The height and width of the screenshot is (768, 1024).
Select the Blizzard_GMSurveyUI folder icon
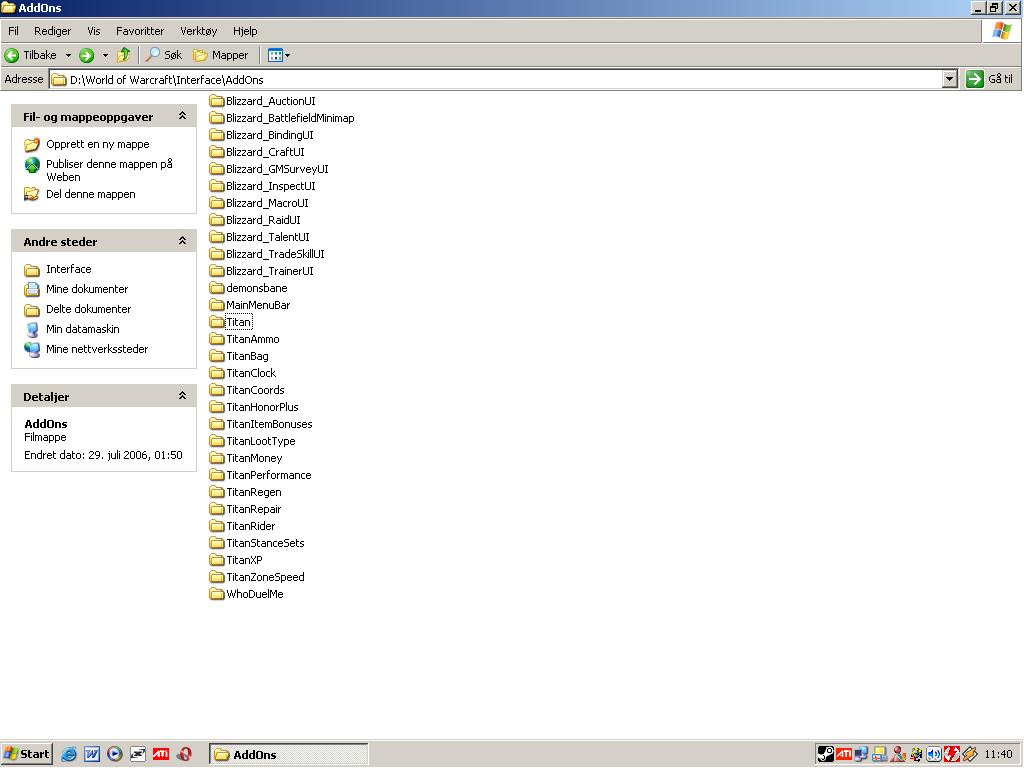[x=217, y=168]
